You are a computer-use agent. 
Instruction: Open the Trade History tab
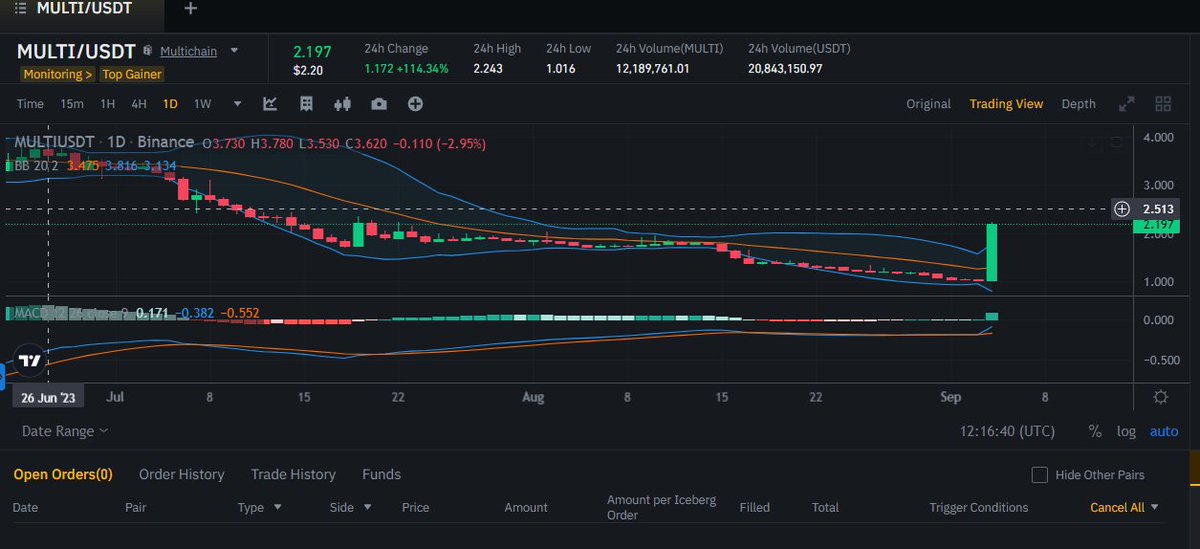(293, 474)
